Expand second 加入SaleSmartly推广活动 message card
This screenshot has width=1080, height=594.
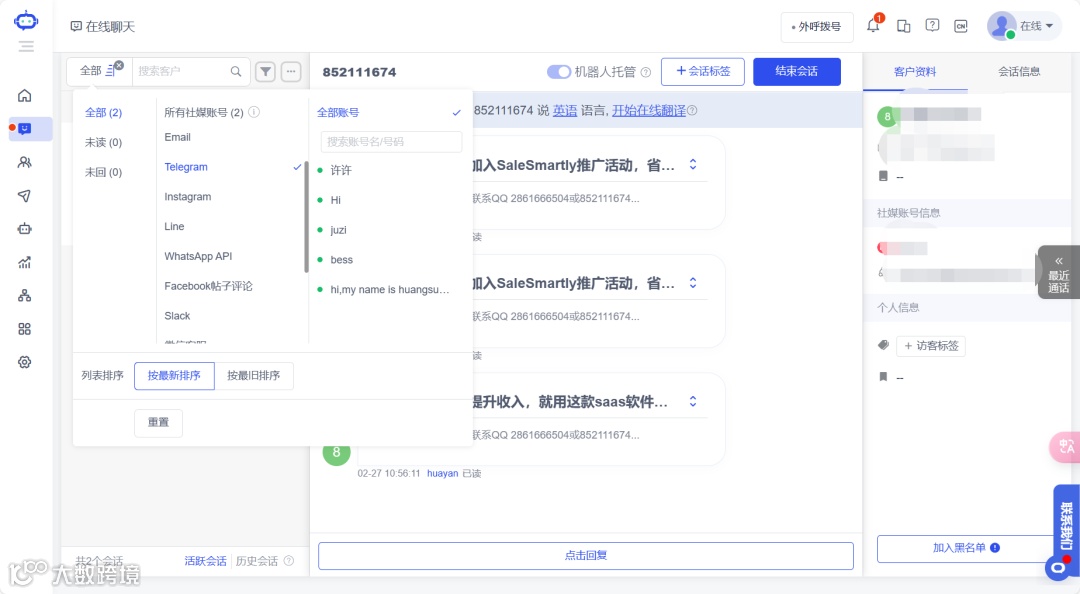693,283
